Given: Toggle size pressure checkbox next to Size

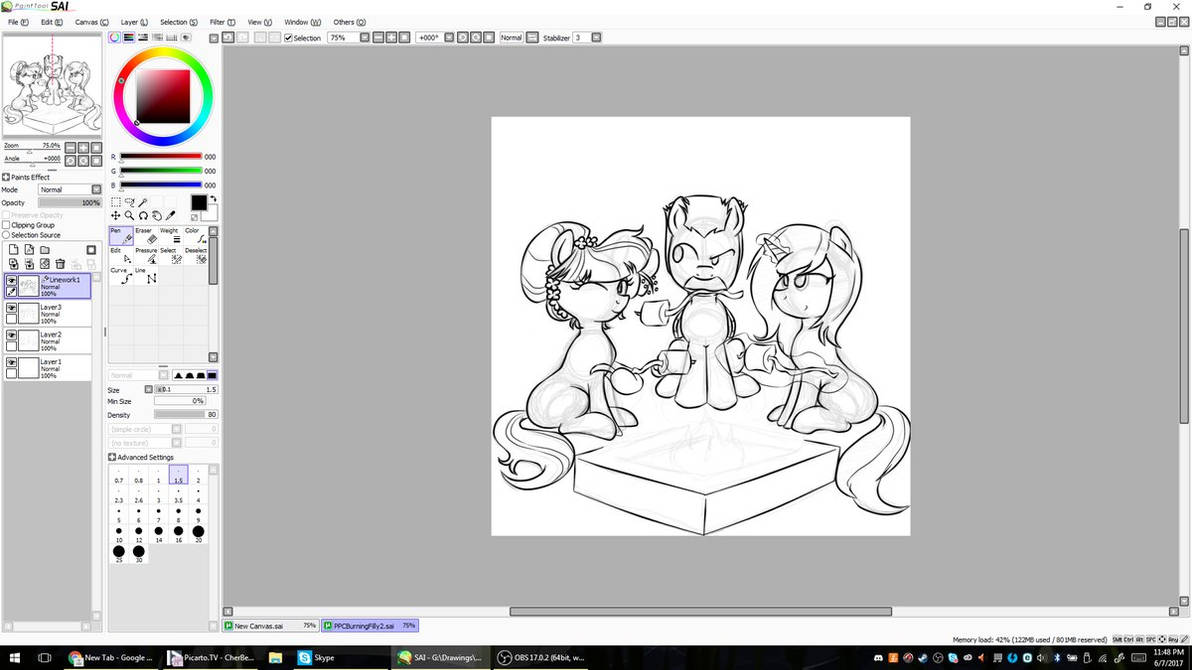Looking at the screenshot, I should (148, 389).
